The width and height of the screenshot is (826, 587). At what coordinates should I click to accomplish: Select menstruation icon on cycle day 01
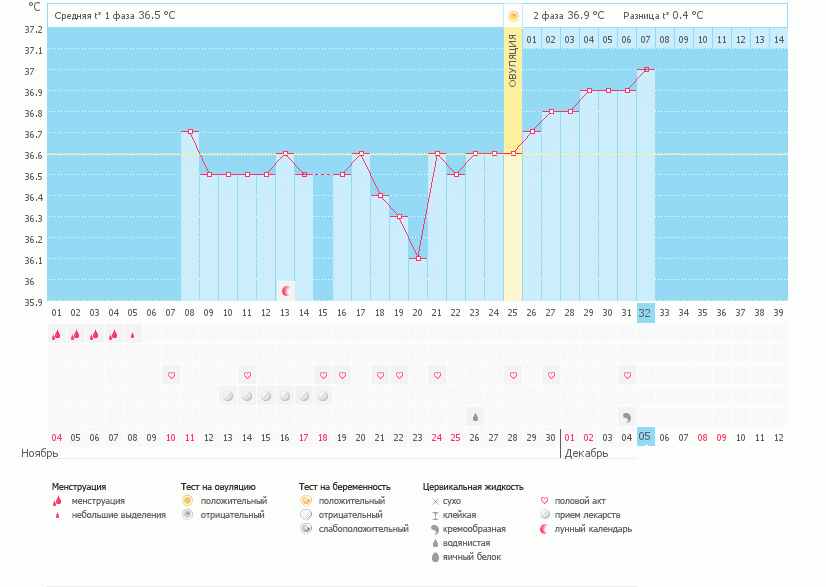click(x=57, y=335)
